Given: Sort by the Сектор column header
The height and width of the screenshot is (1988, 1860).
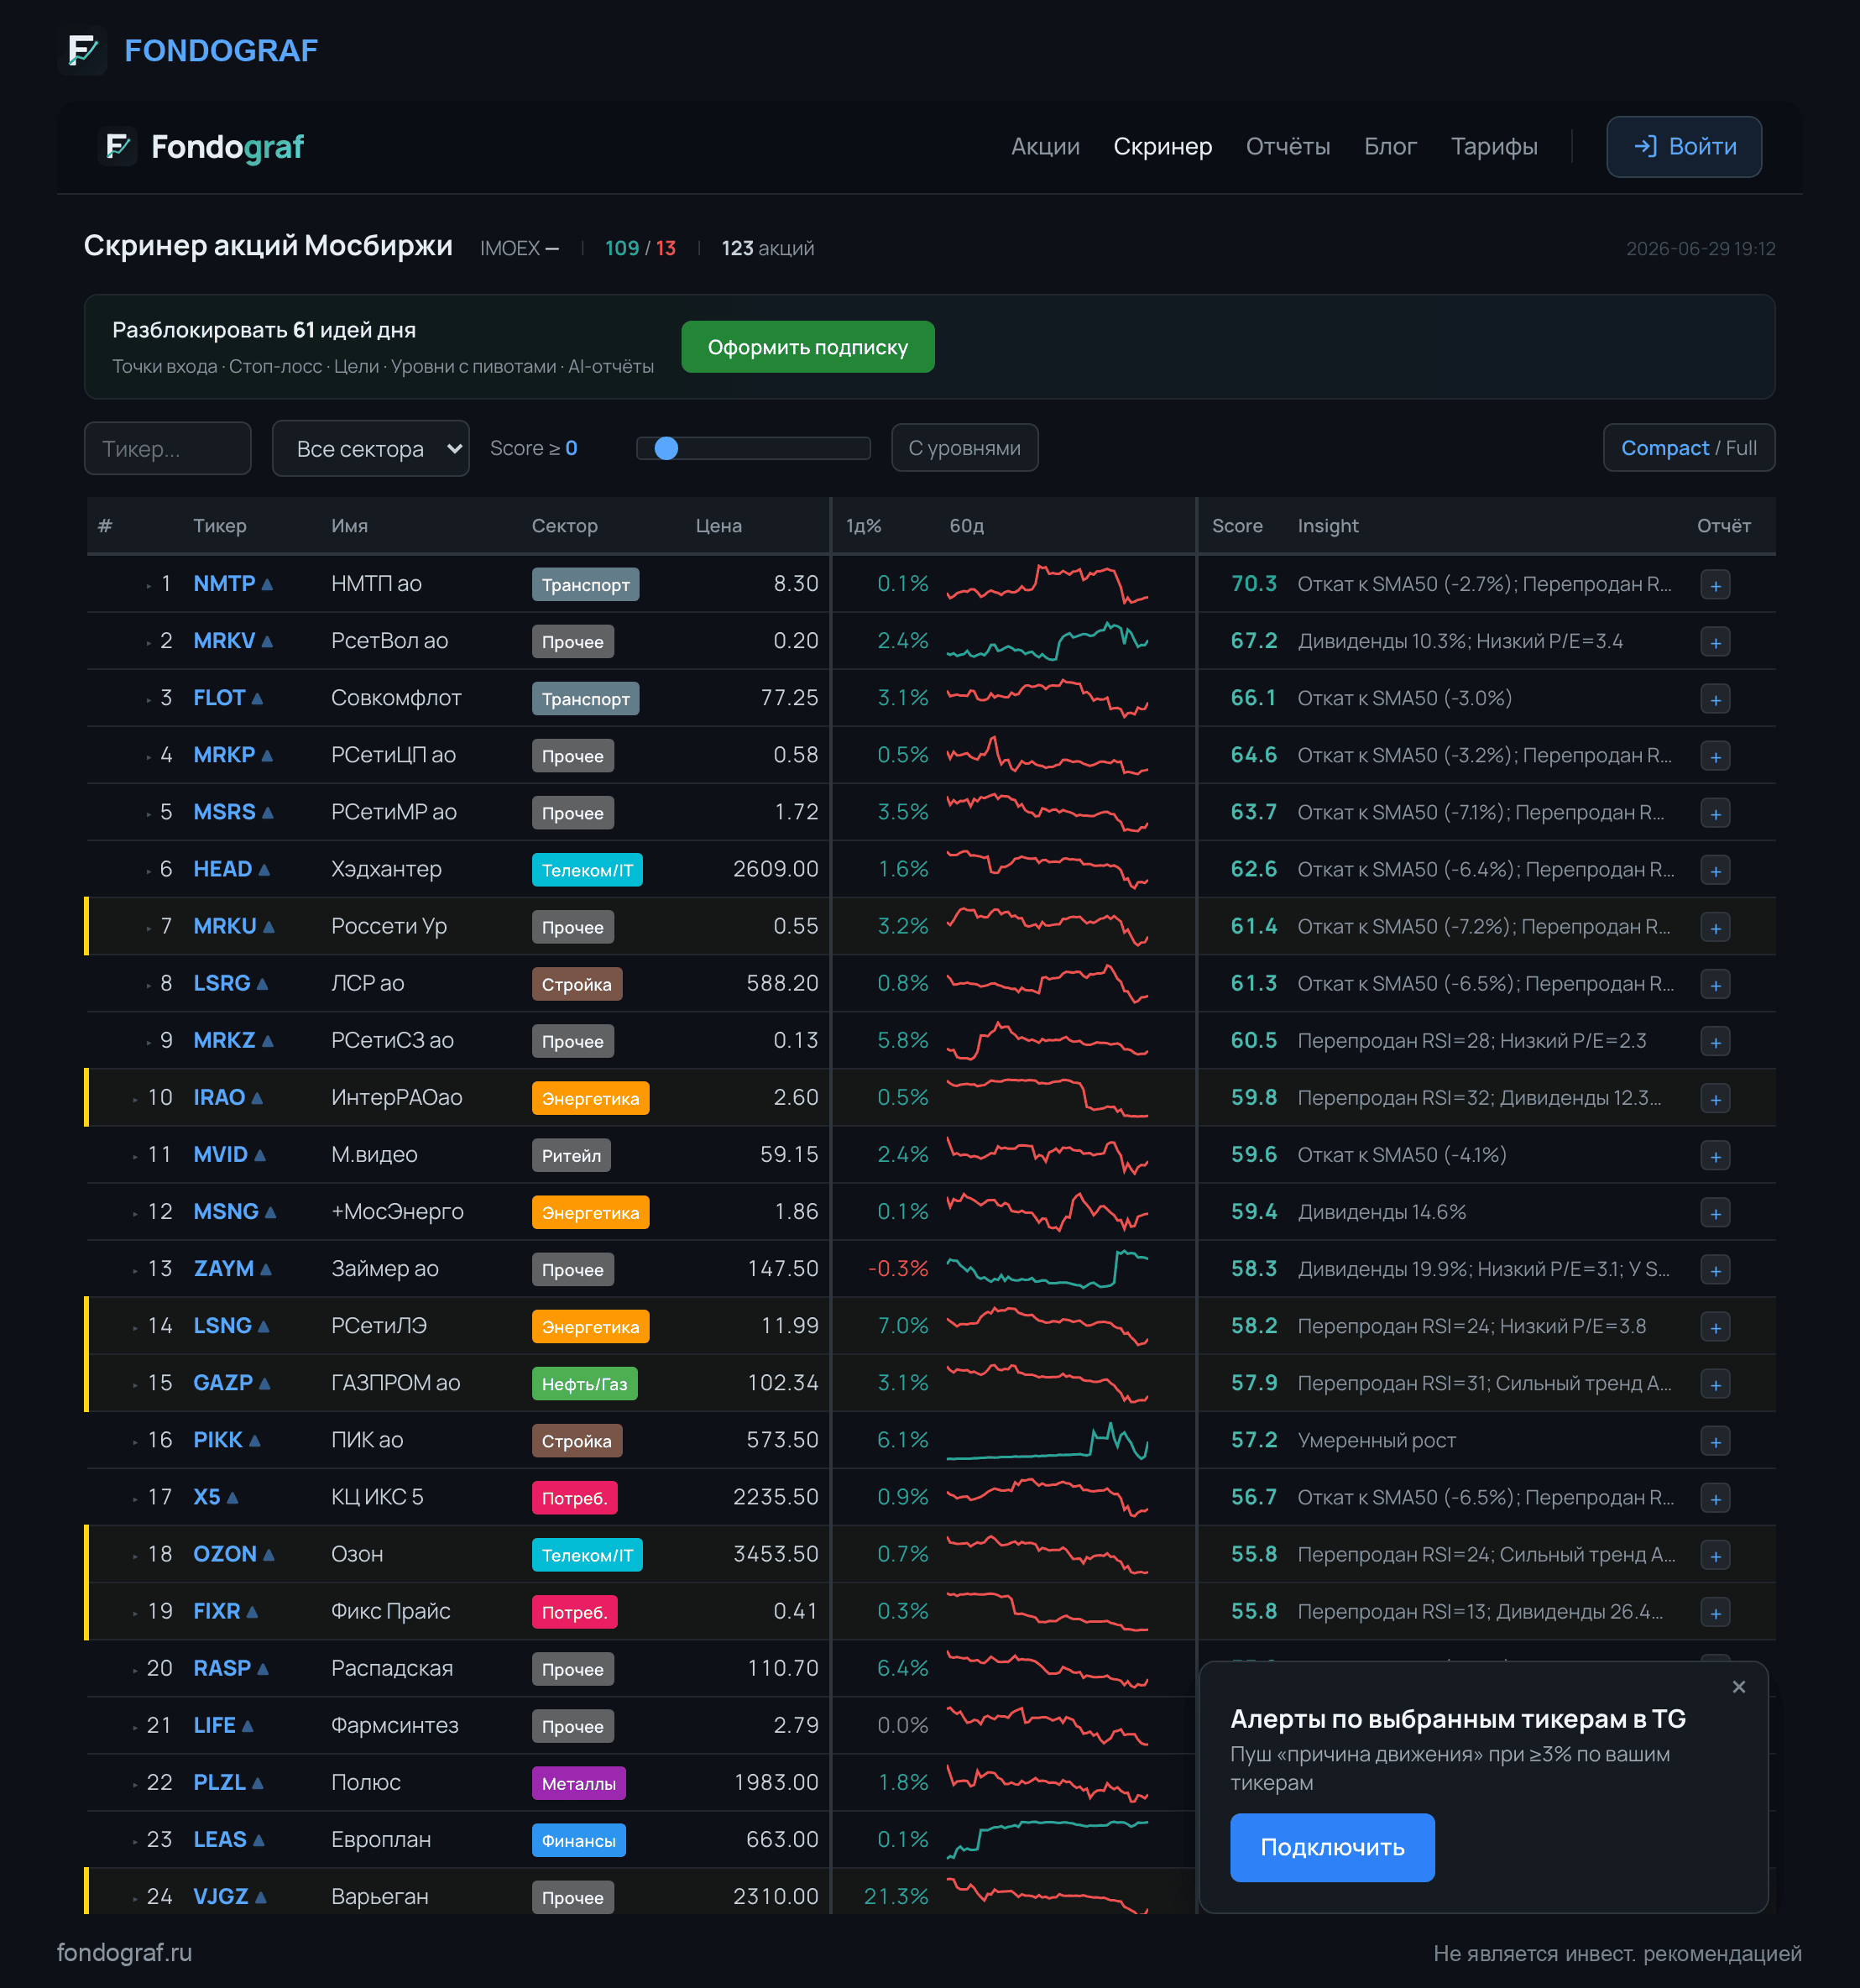Looking at the screenshot, I should point(565,526).
